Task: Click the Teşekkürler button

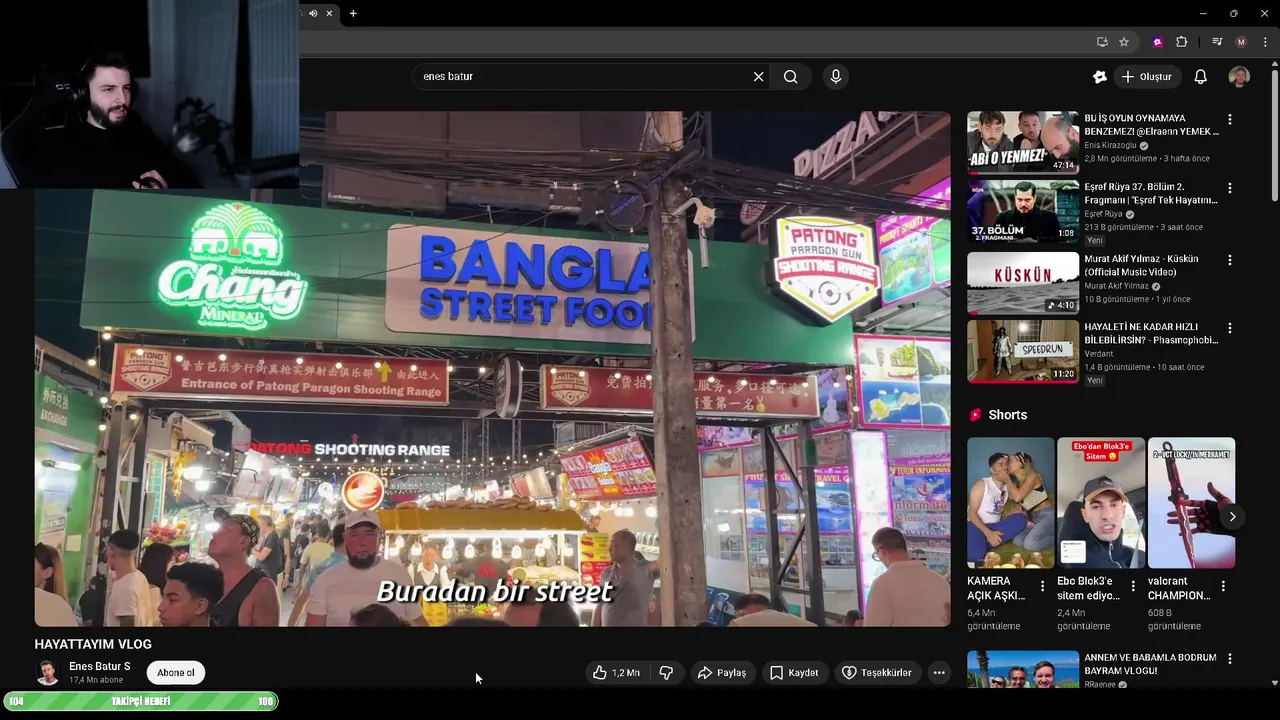Action: click(877, 673)
